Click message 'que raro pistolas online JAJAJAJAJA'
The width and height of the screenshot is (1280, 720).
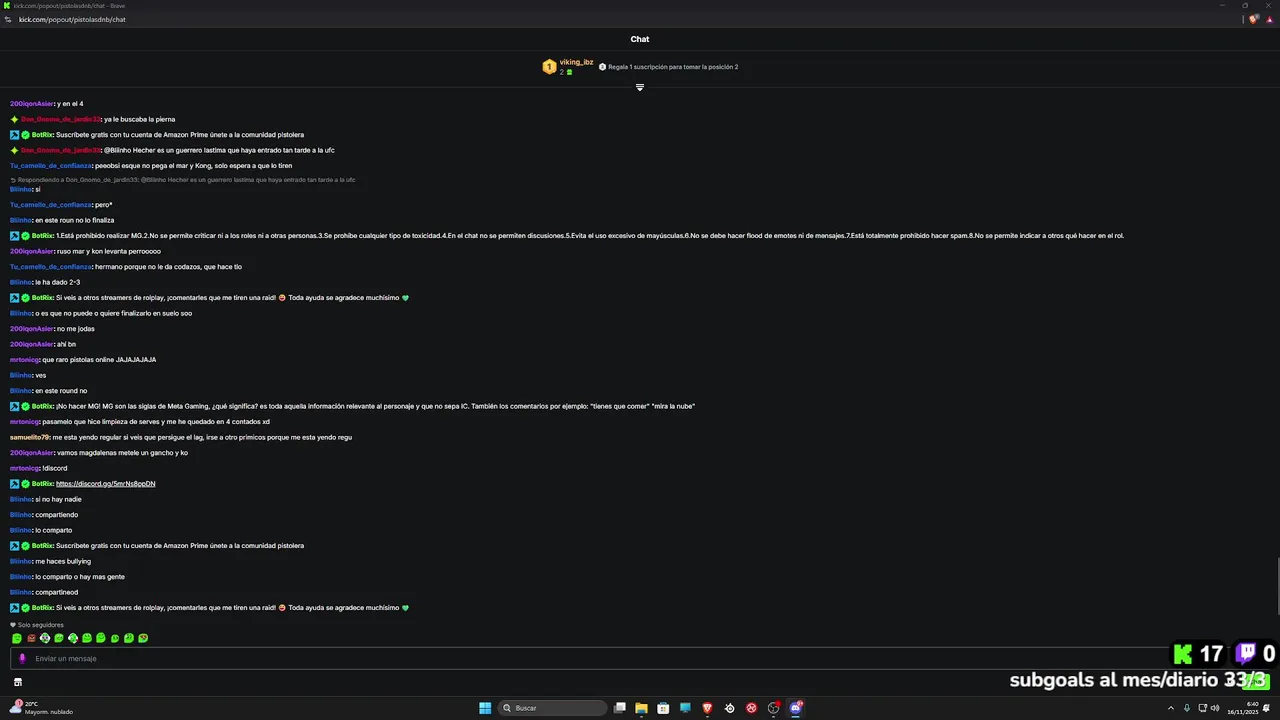pyautogui.click(x=99, y=360)
